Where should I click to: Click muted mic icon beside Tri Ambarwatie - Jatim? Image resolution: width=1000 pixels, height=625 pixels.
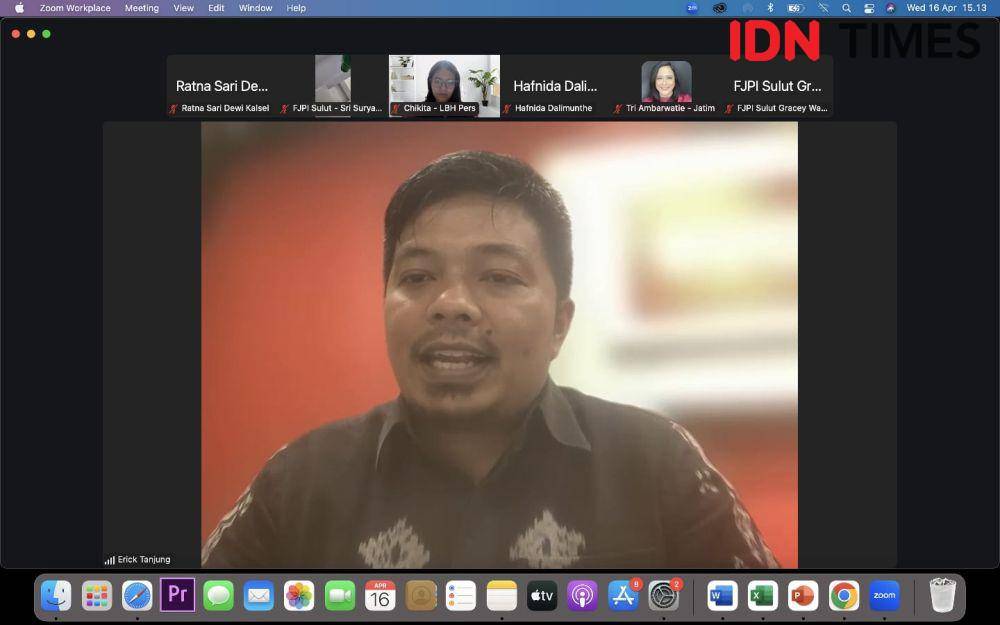(618, 108)
